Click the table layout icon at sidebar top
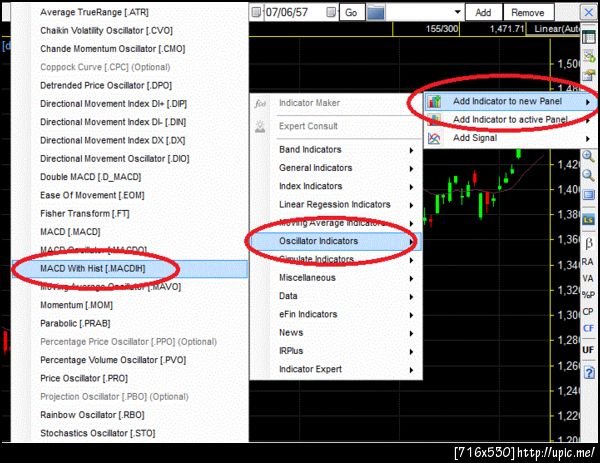Viewport: 600px width, 463px height. click(589, 37)
